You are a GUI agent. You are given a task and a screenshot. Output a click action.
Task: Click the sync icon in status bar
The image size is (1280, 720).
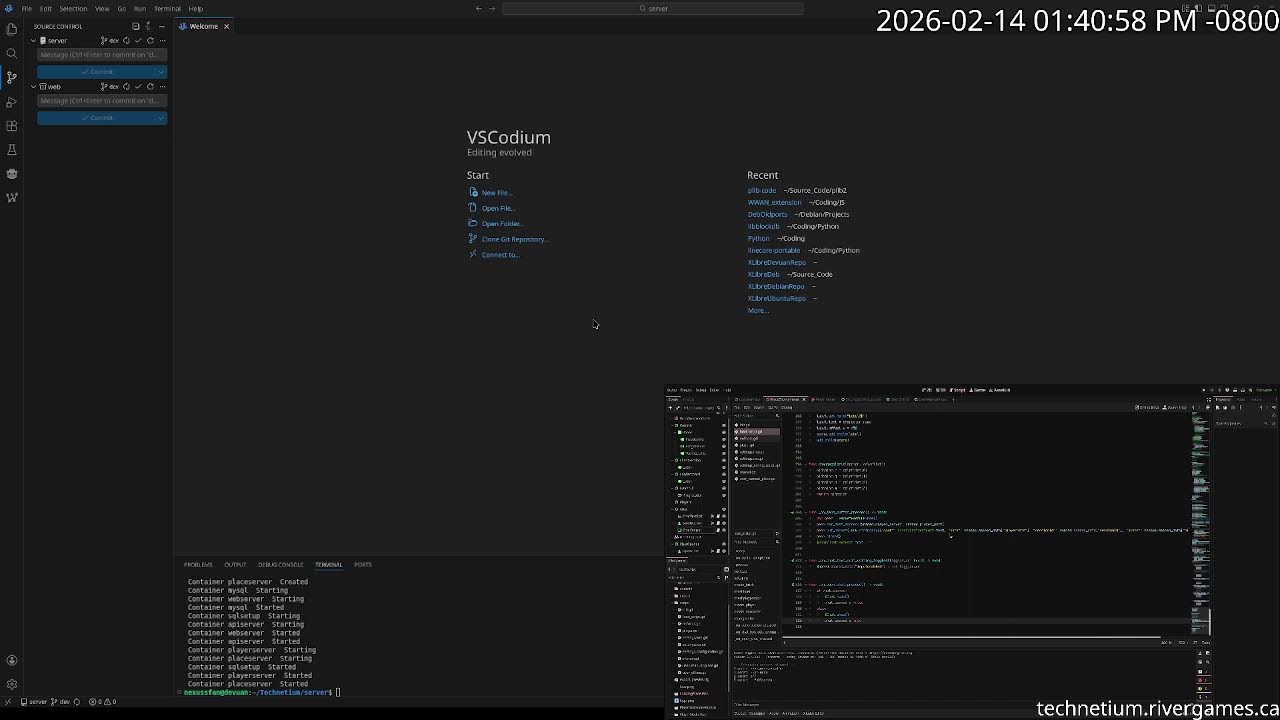(x=76, y=702)
